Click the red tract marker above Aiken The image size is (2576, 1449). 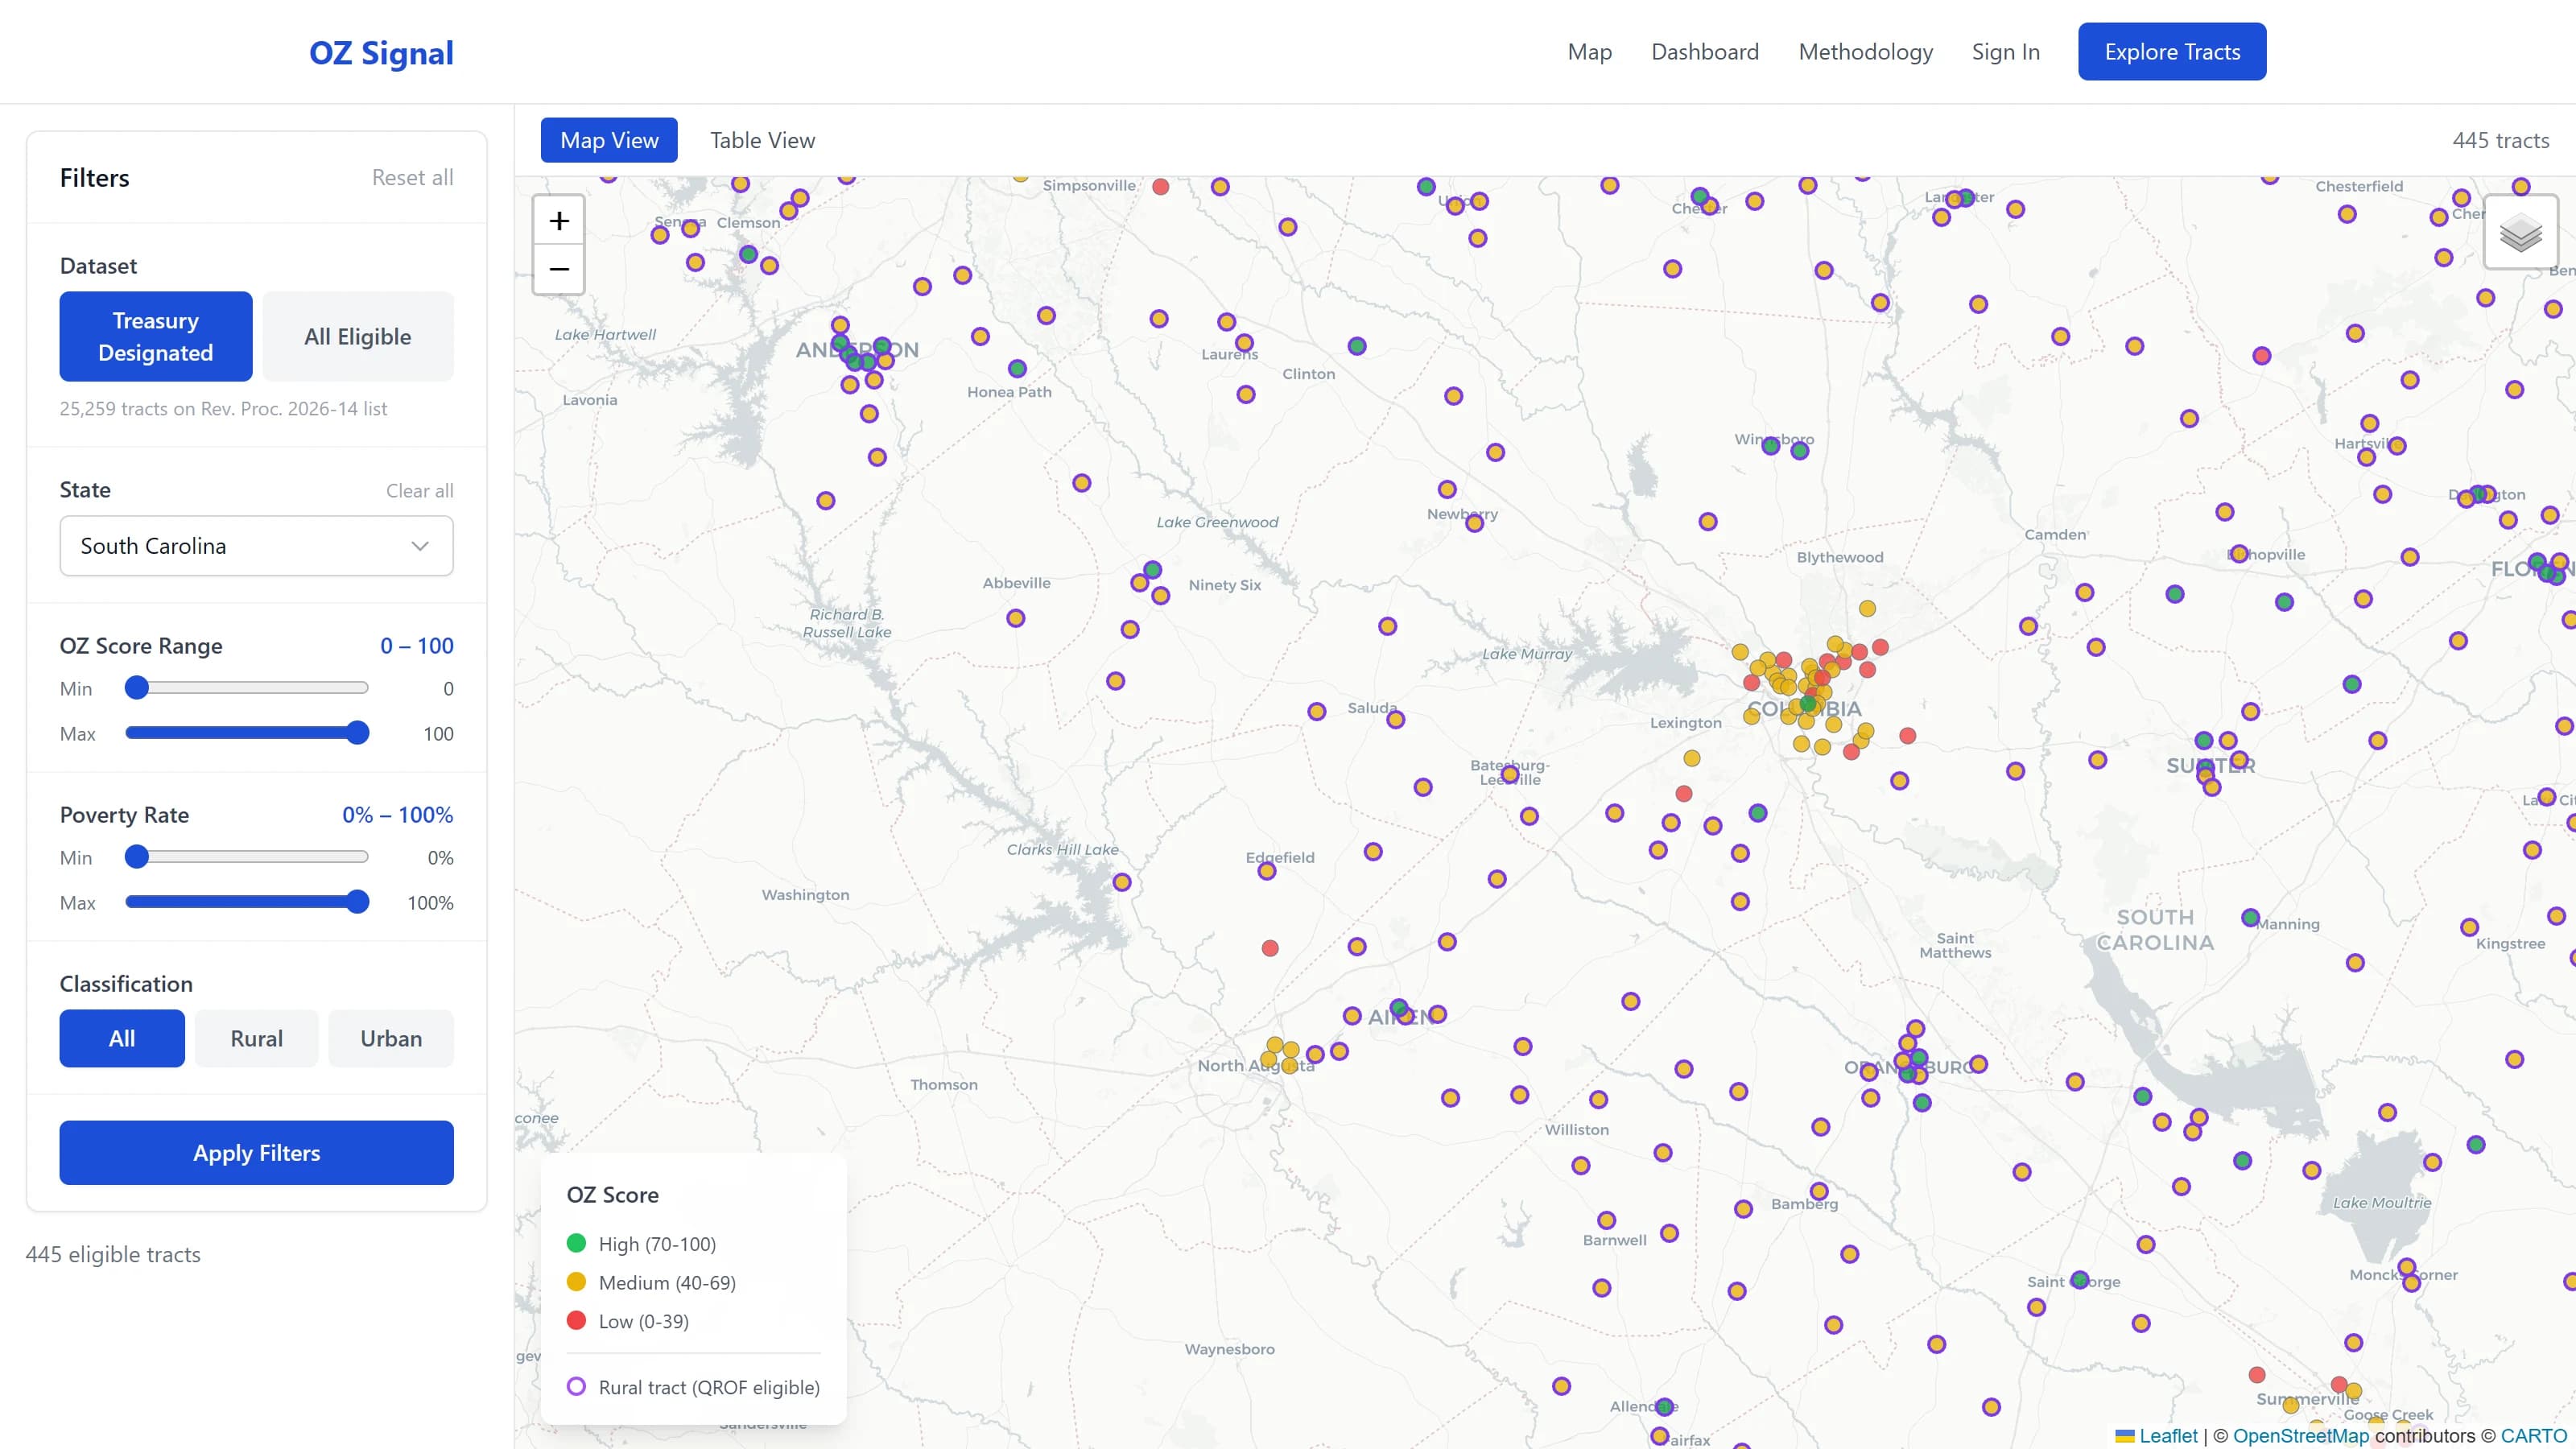(1270, 948)
